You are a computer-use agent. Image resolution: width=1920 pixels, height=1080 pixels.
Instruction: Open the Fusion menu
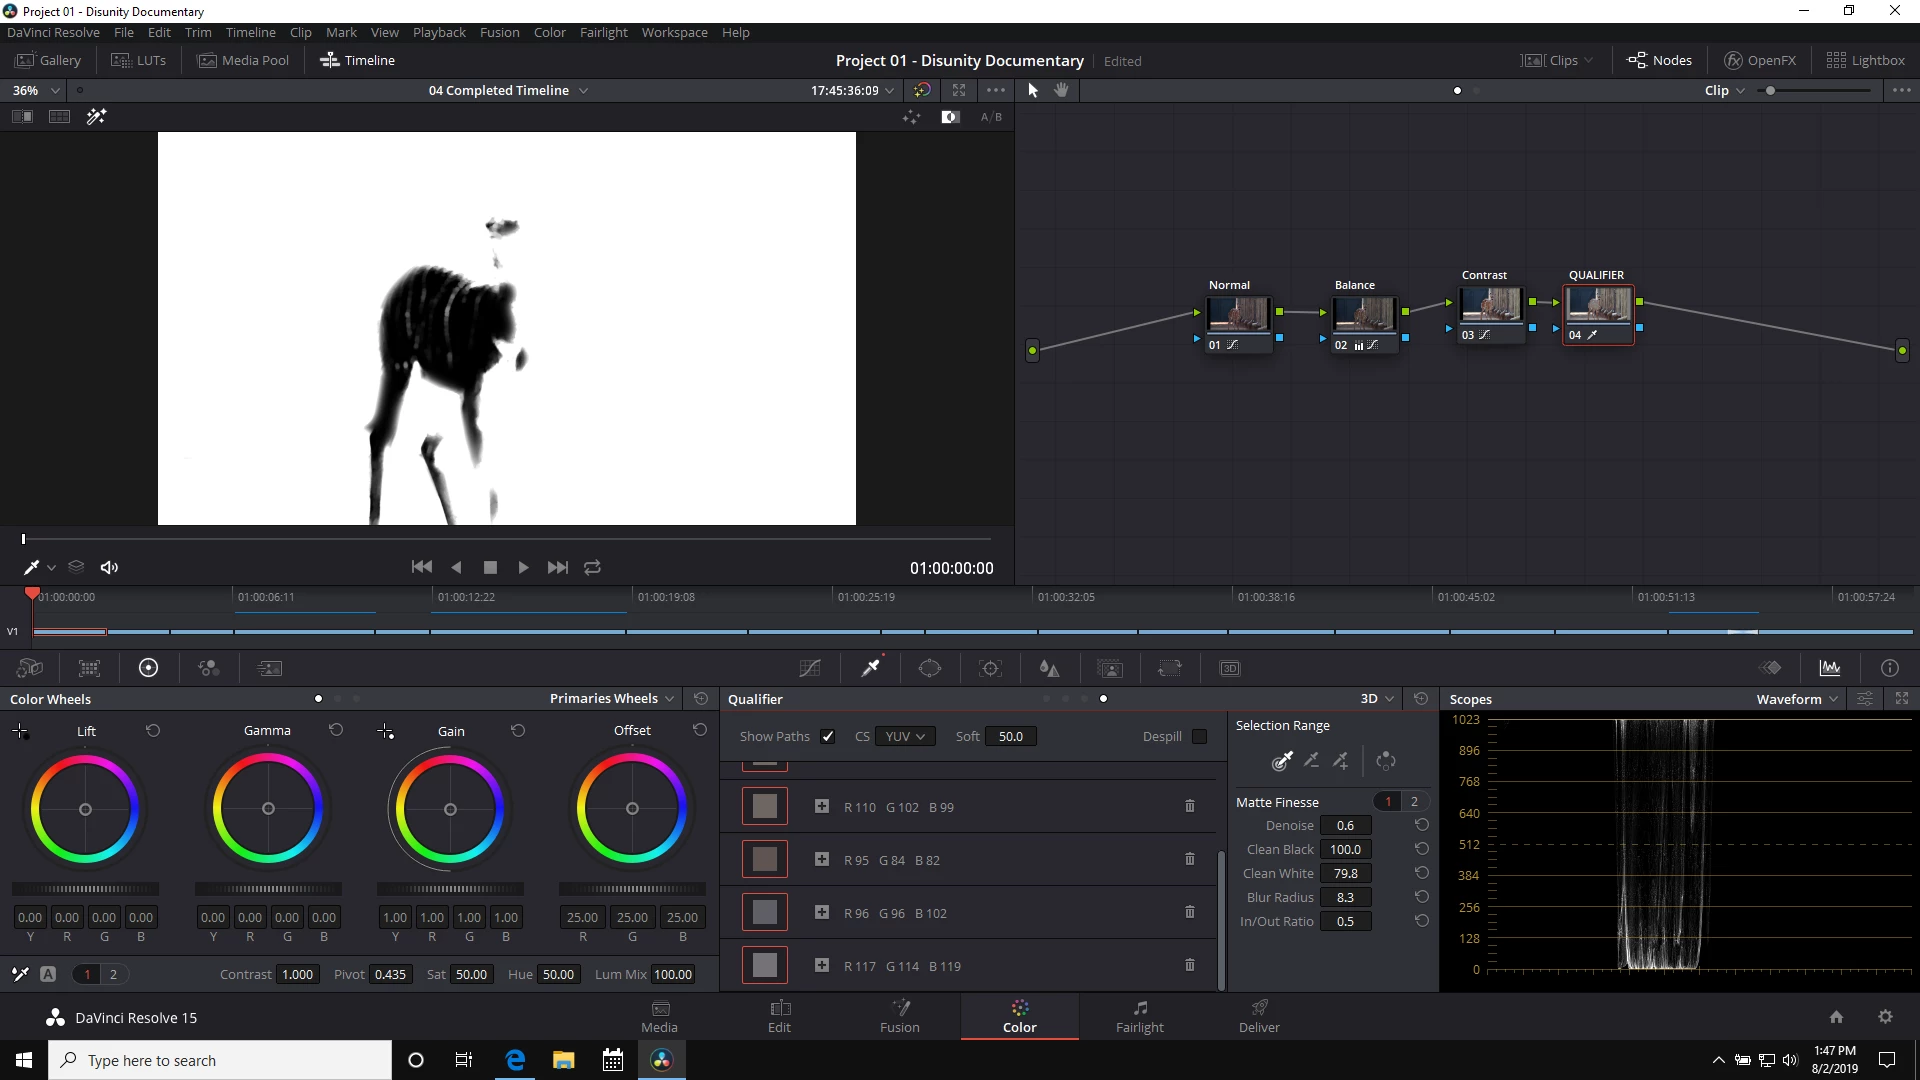point(499,32)
